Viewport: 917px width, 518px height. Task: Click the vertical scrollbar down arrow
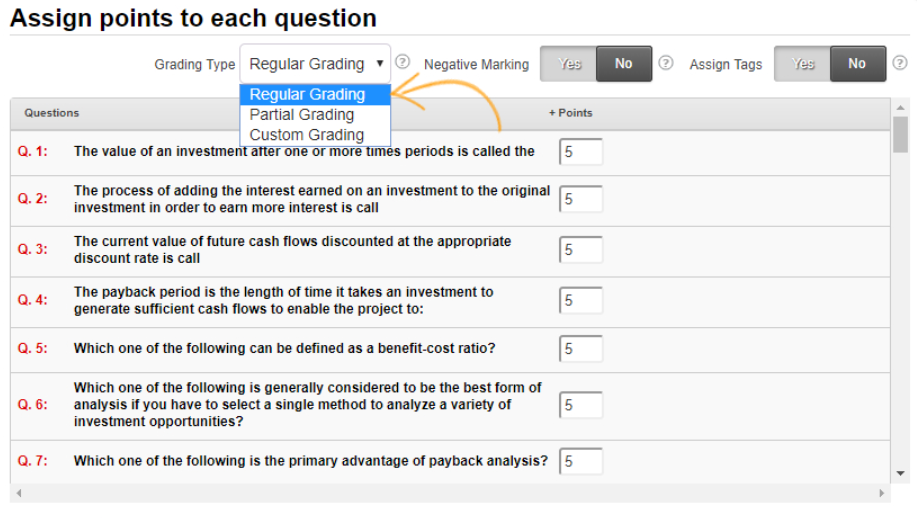tap(900, 472)
